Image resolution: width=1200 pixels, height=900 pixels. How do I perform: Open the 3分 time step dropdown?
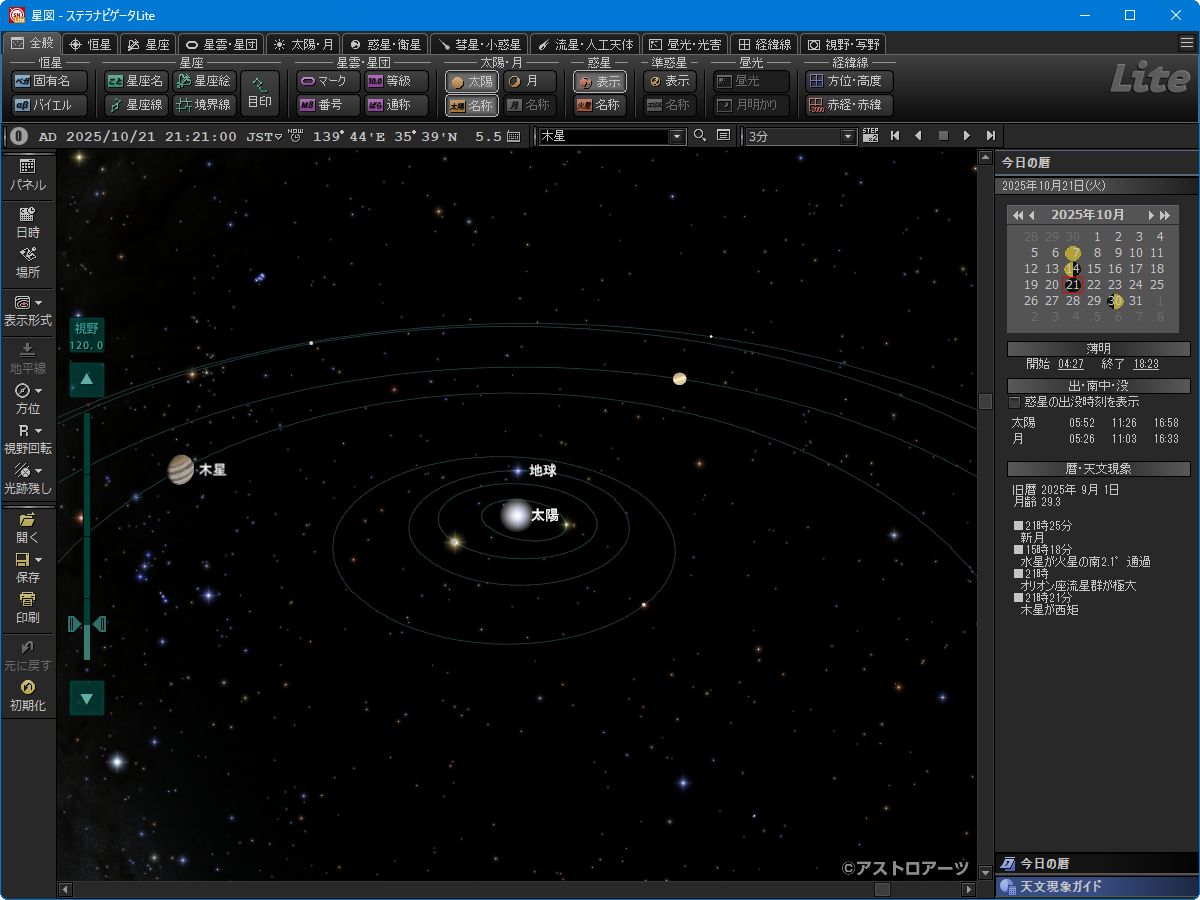pyautogui.click(x=849, y=136)
